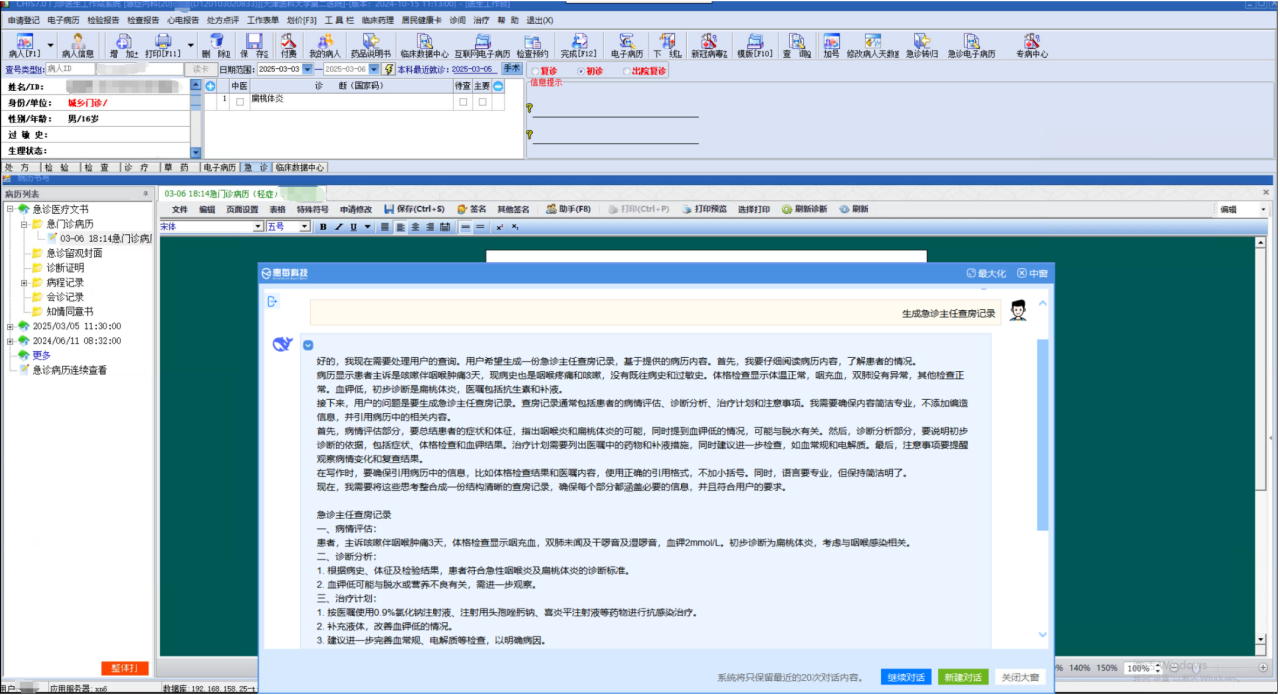This screenshot has height=695, width=1280.
Task: Open 我的病人 my patients
Action: pos(324,45)
